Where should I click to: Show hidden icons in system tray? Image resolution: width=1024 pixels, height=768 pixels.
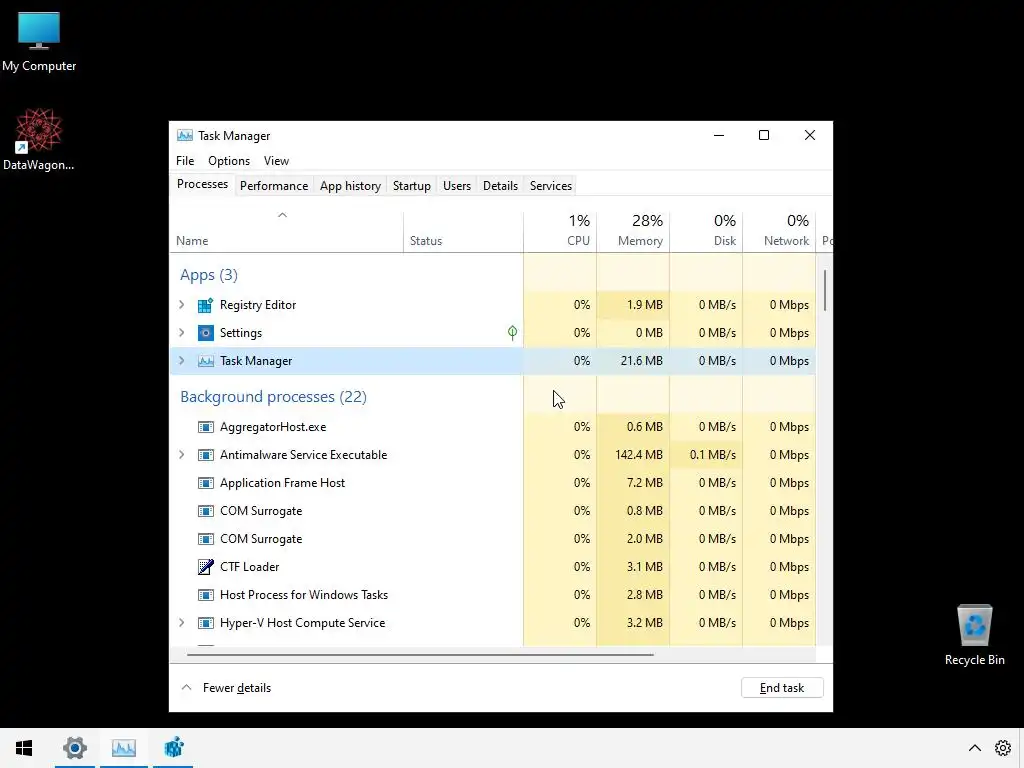pyautogui.click(x=975, y=748)
